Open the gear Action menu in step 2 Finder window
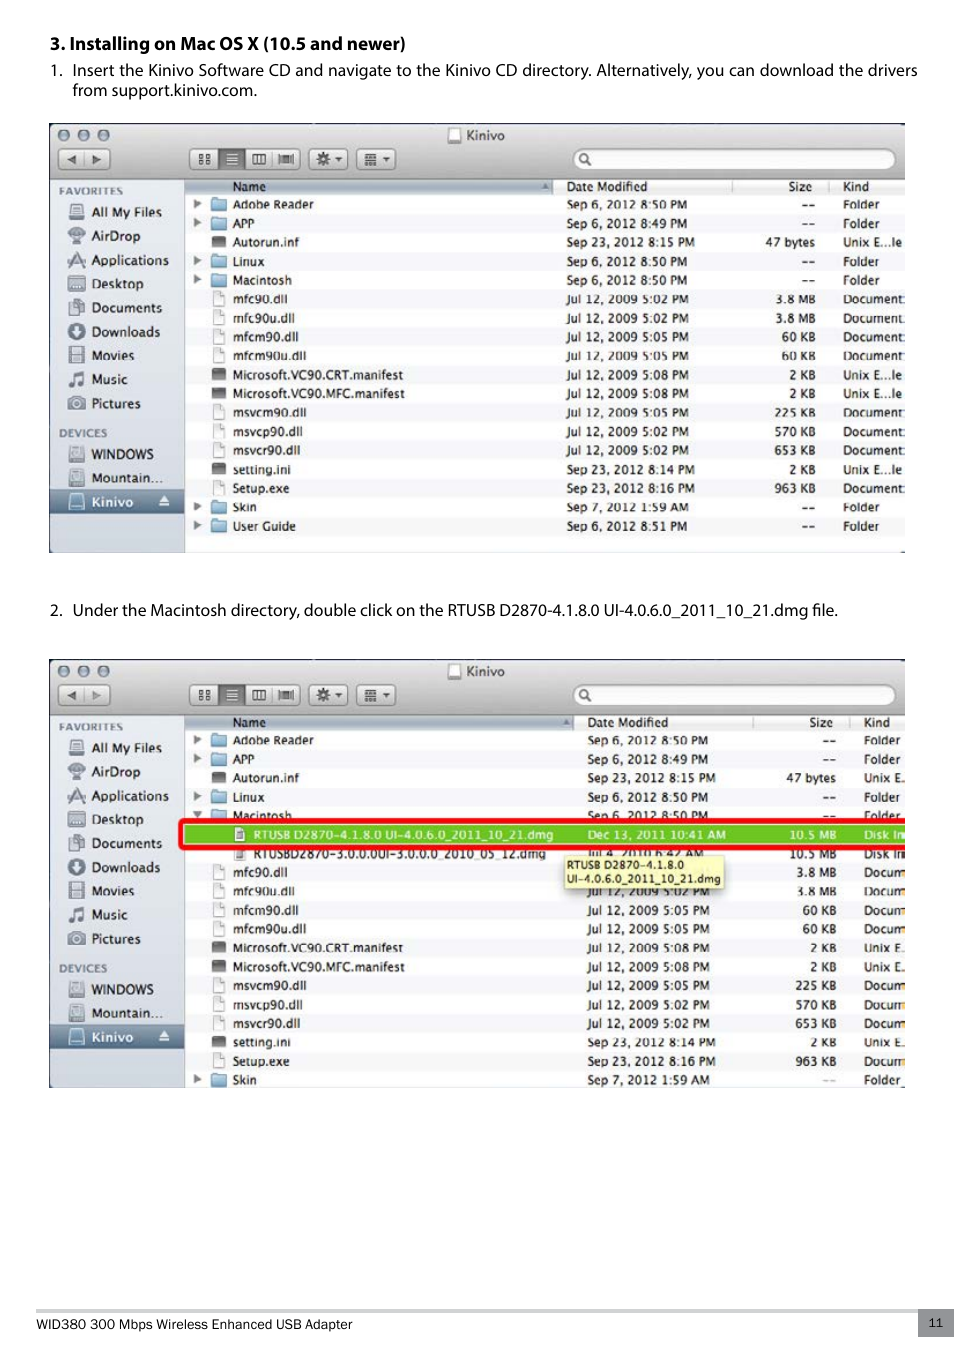 coord(328,695)
